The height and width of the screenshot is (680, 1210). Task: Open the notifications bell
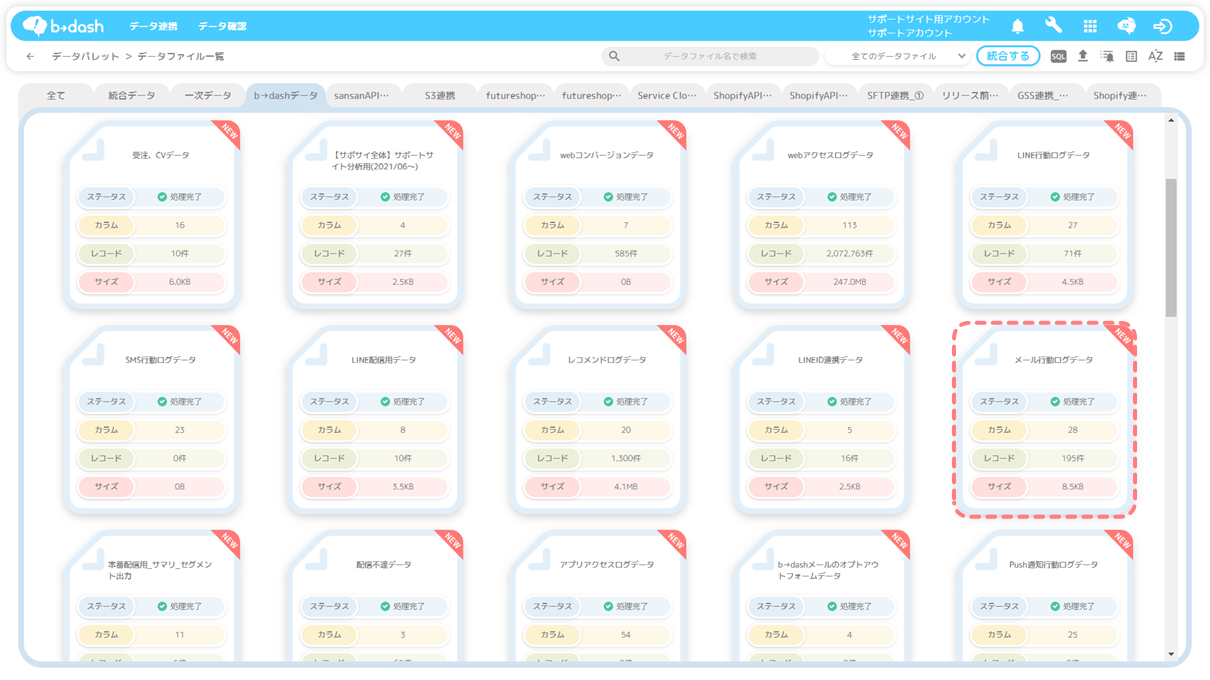click(x=1017, y=26)
